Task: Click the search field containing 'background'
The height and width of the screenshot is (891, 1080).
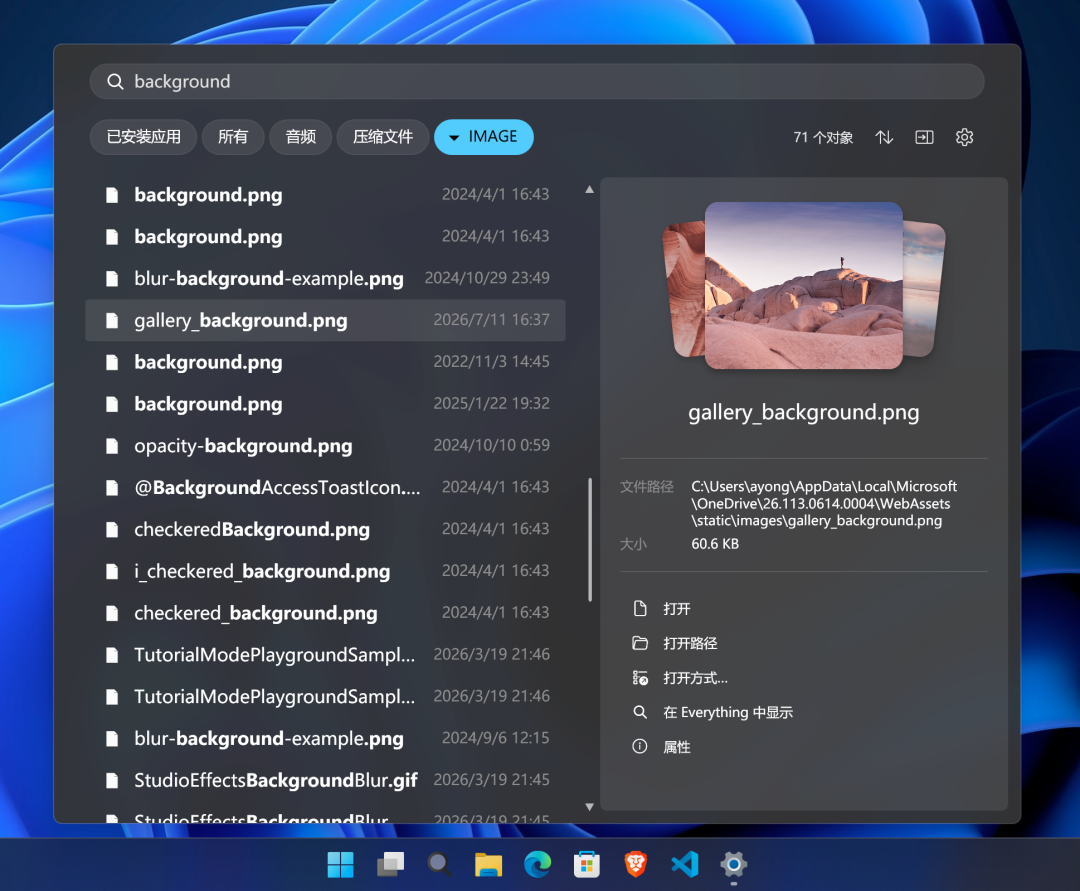Action: (x=537, y=81)
